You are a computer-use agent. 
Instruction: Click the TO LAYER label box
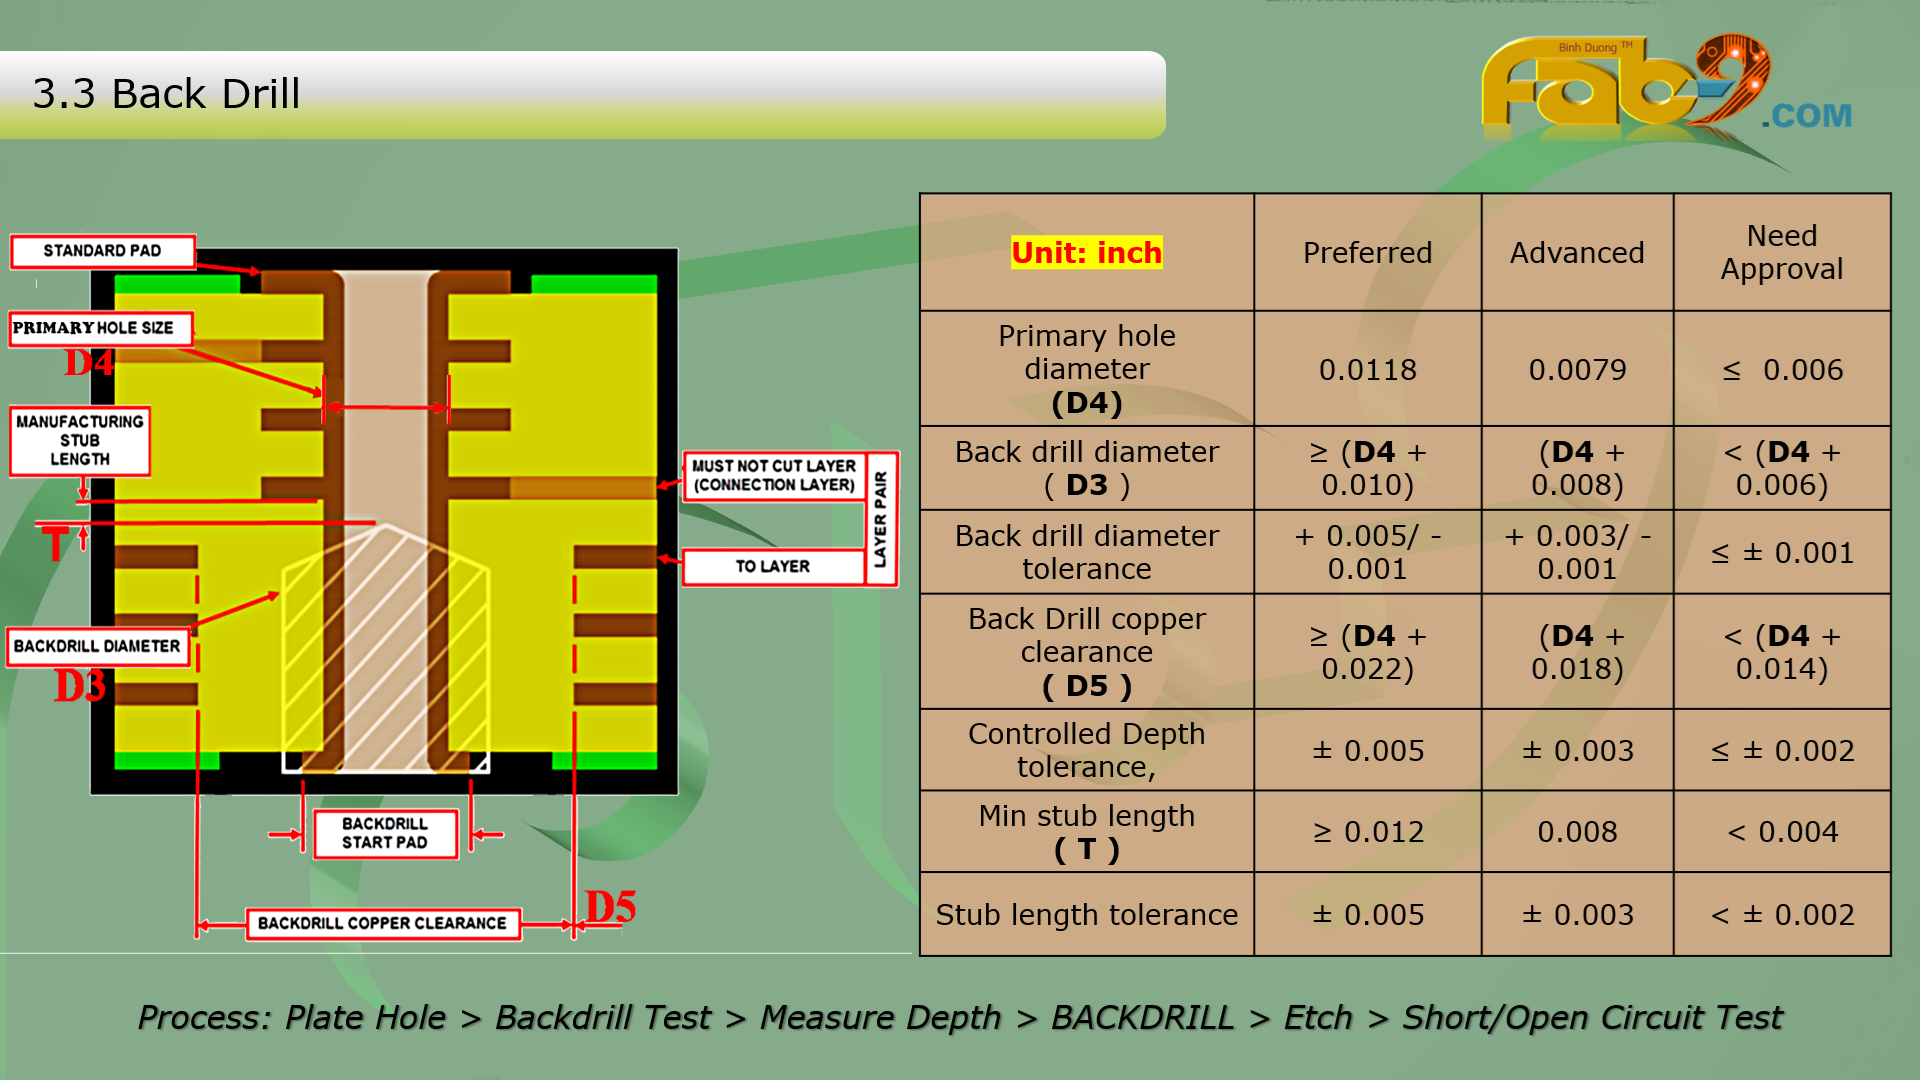(x=772, y=566)
